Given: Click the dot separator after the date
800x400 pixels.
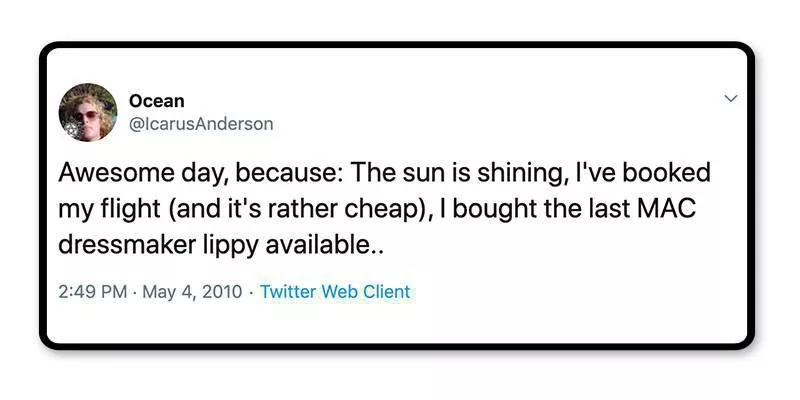Looking at the screenshot, I should pyautogui.click(x=249, y=292).
